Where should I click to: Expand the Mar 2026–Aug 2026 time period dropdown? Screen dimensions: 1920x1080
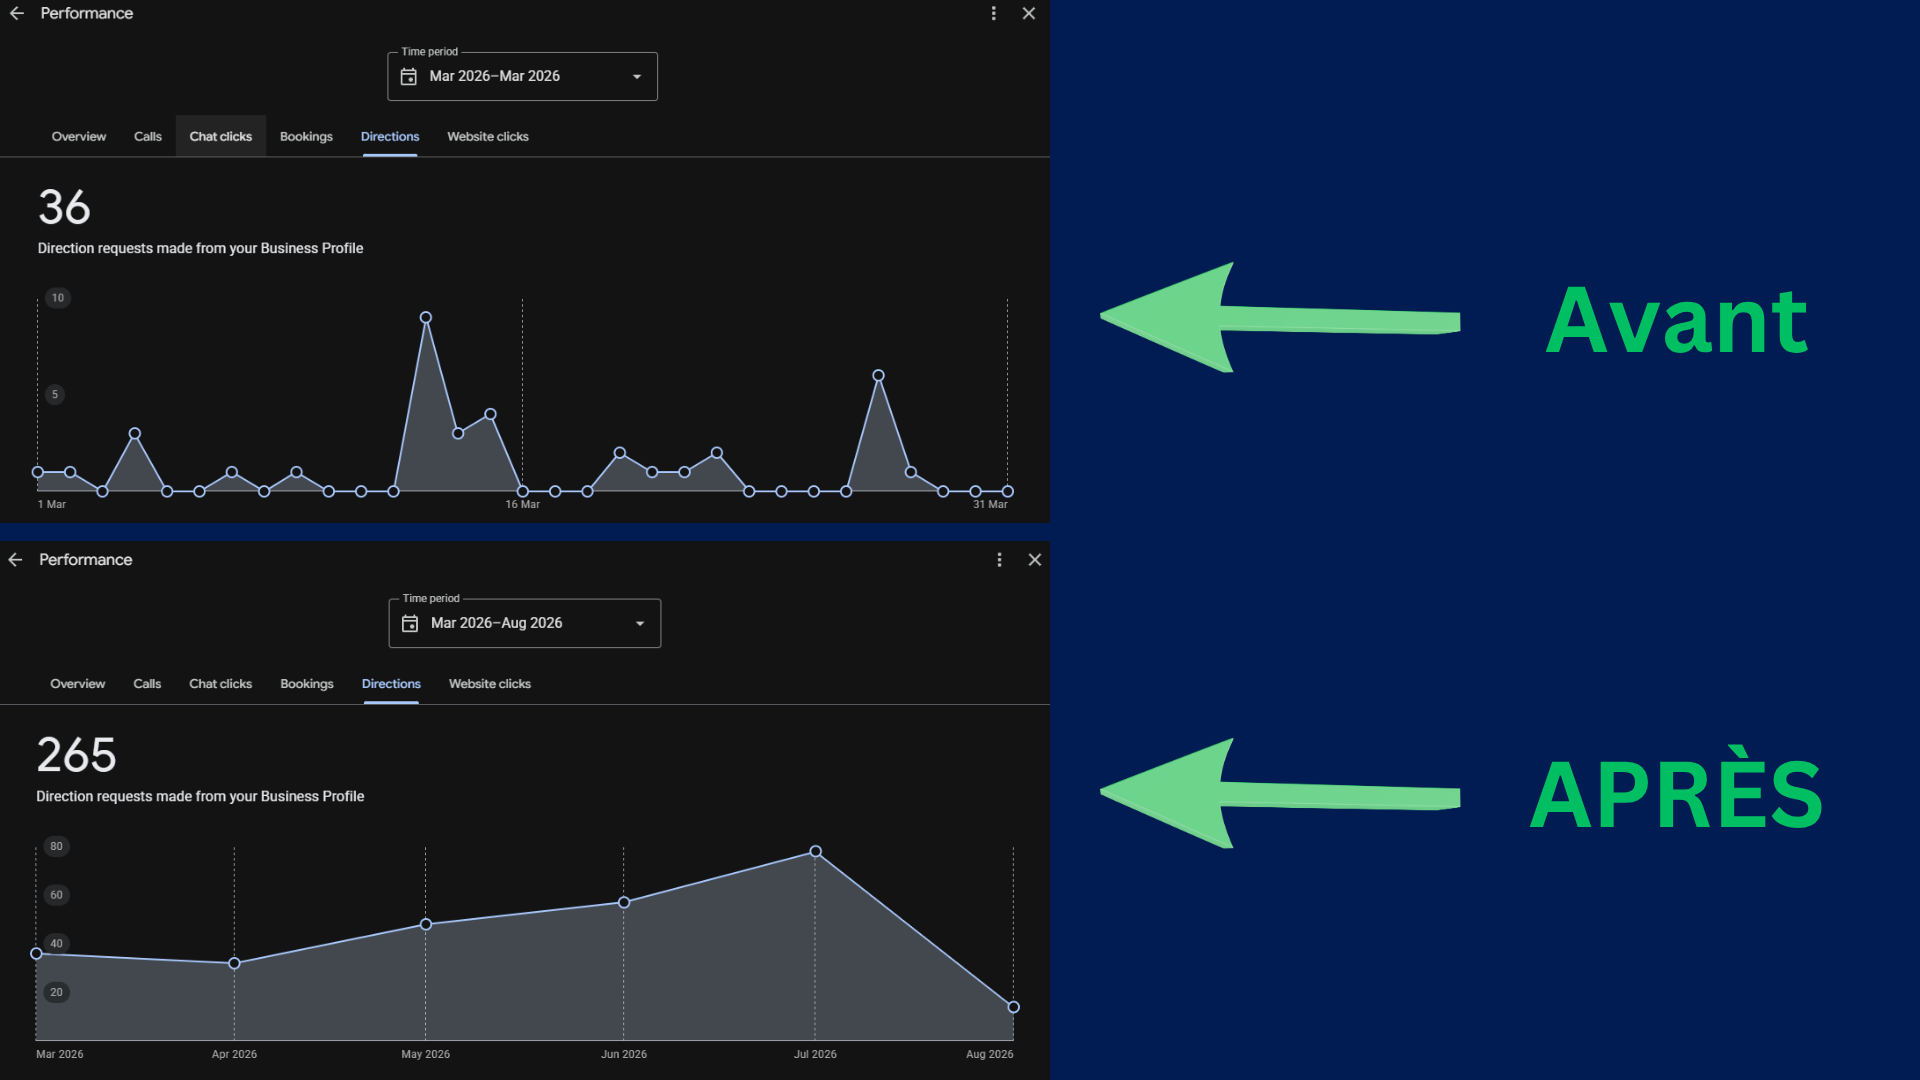[640, 624]
